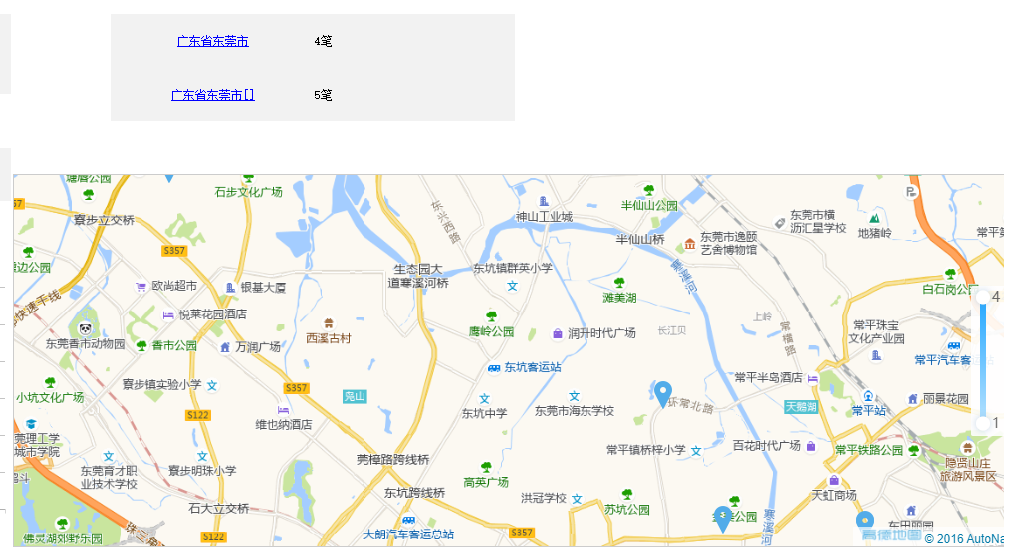The width and height of the screenshot is (1015, 557).
Task: Open the 广东省东莞市 link with 4笔
Action: pos(212,41)
